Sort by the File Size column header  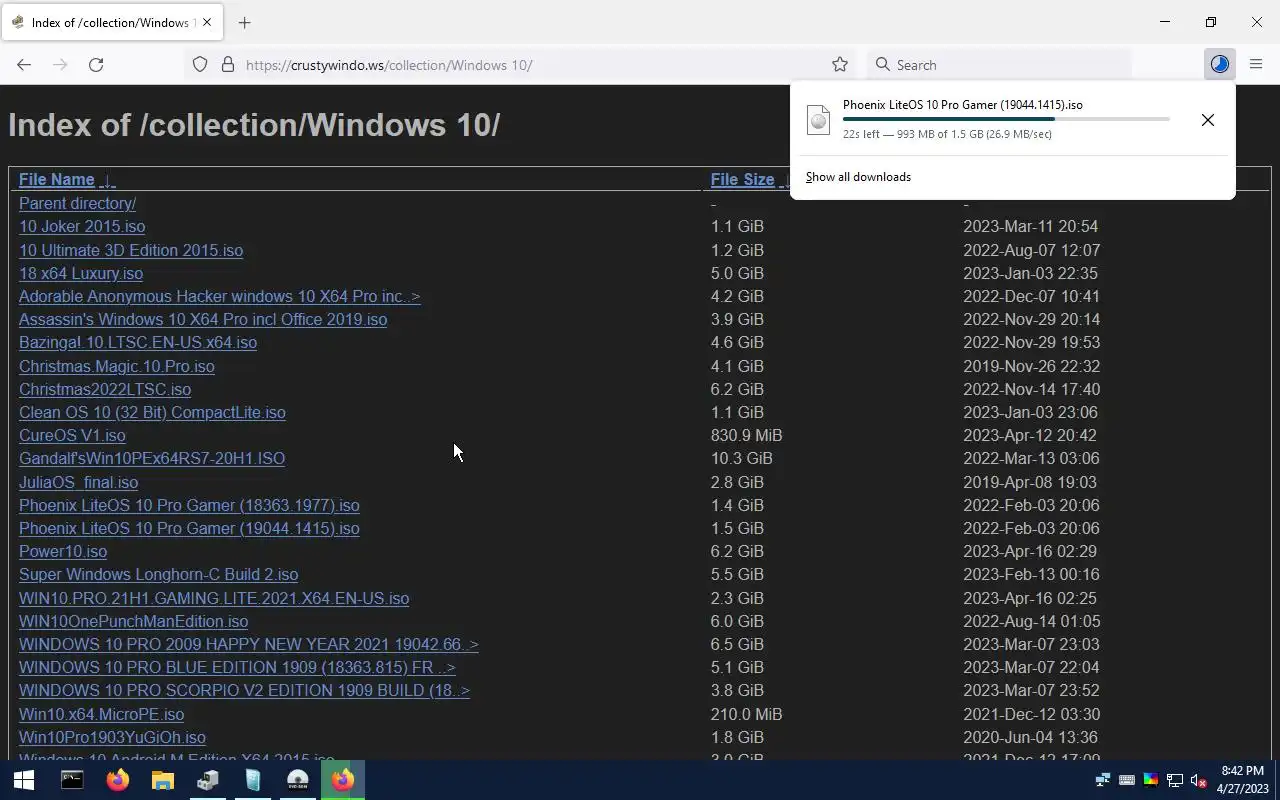(x=742, y=180)
